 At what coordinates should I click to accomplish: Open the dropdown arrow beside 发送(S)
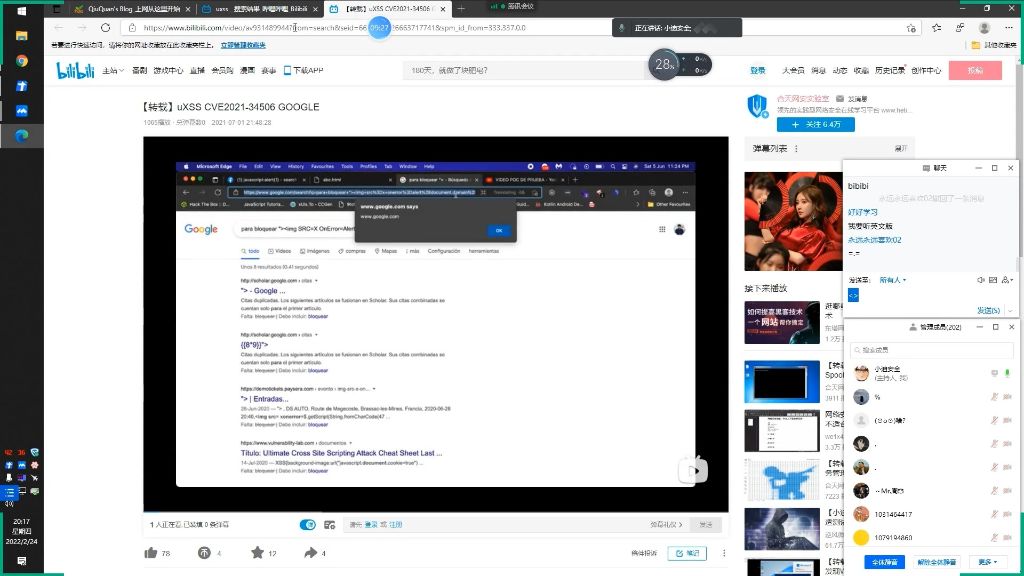(1010, 311)
